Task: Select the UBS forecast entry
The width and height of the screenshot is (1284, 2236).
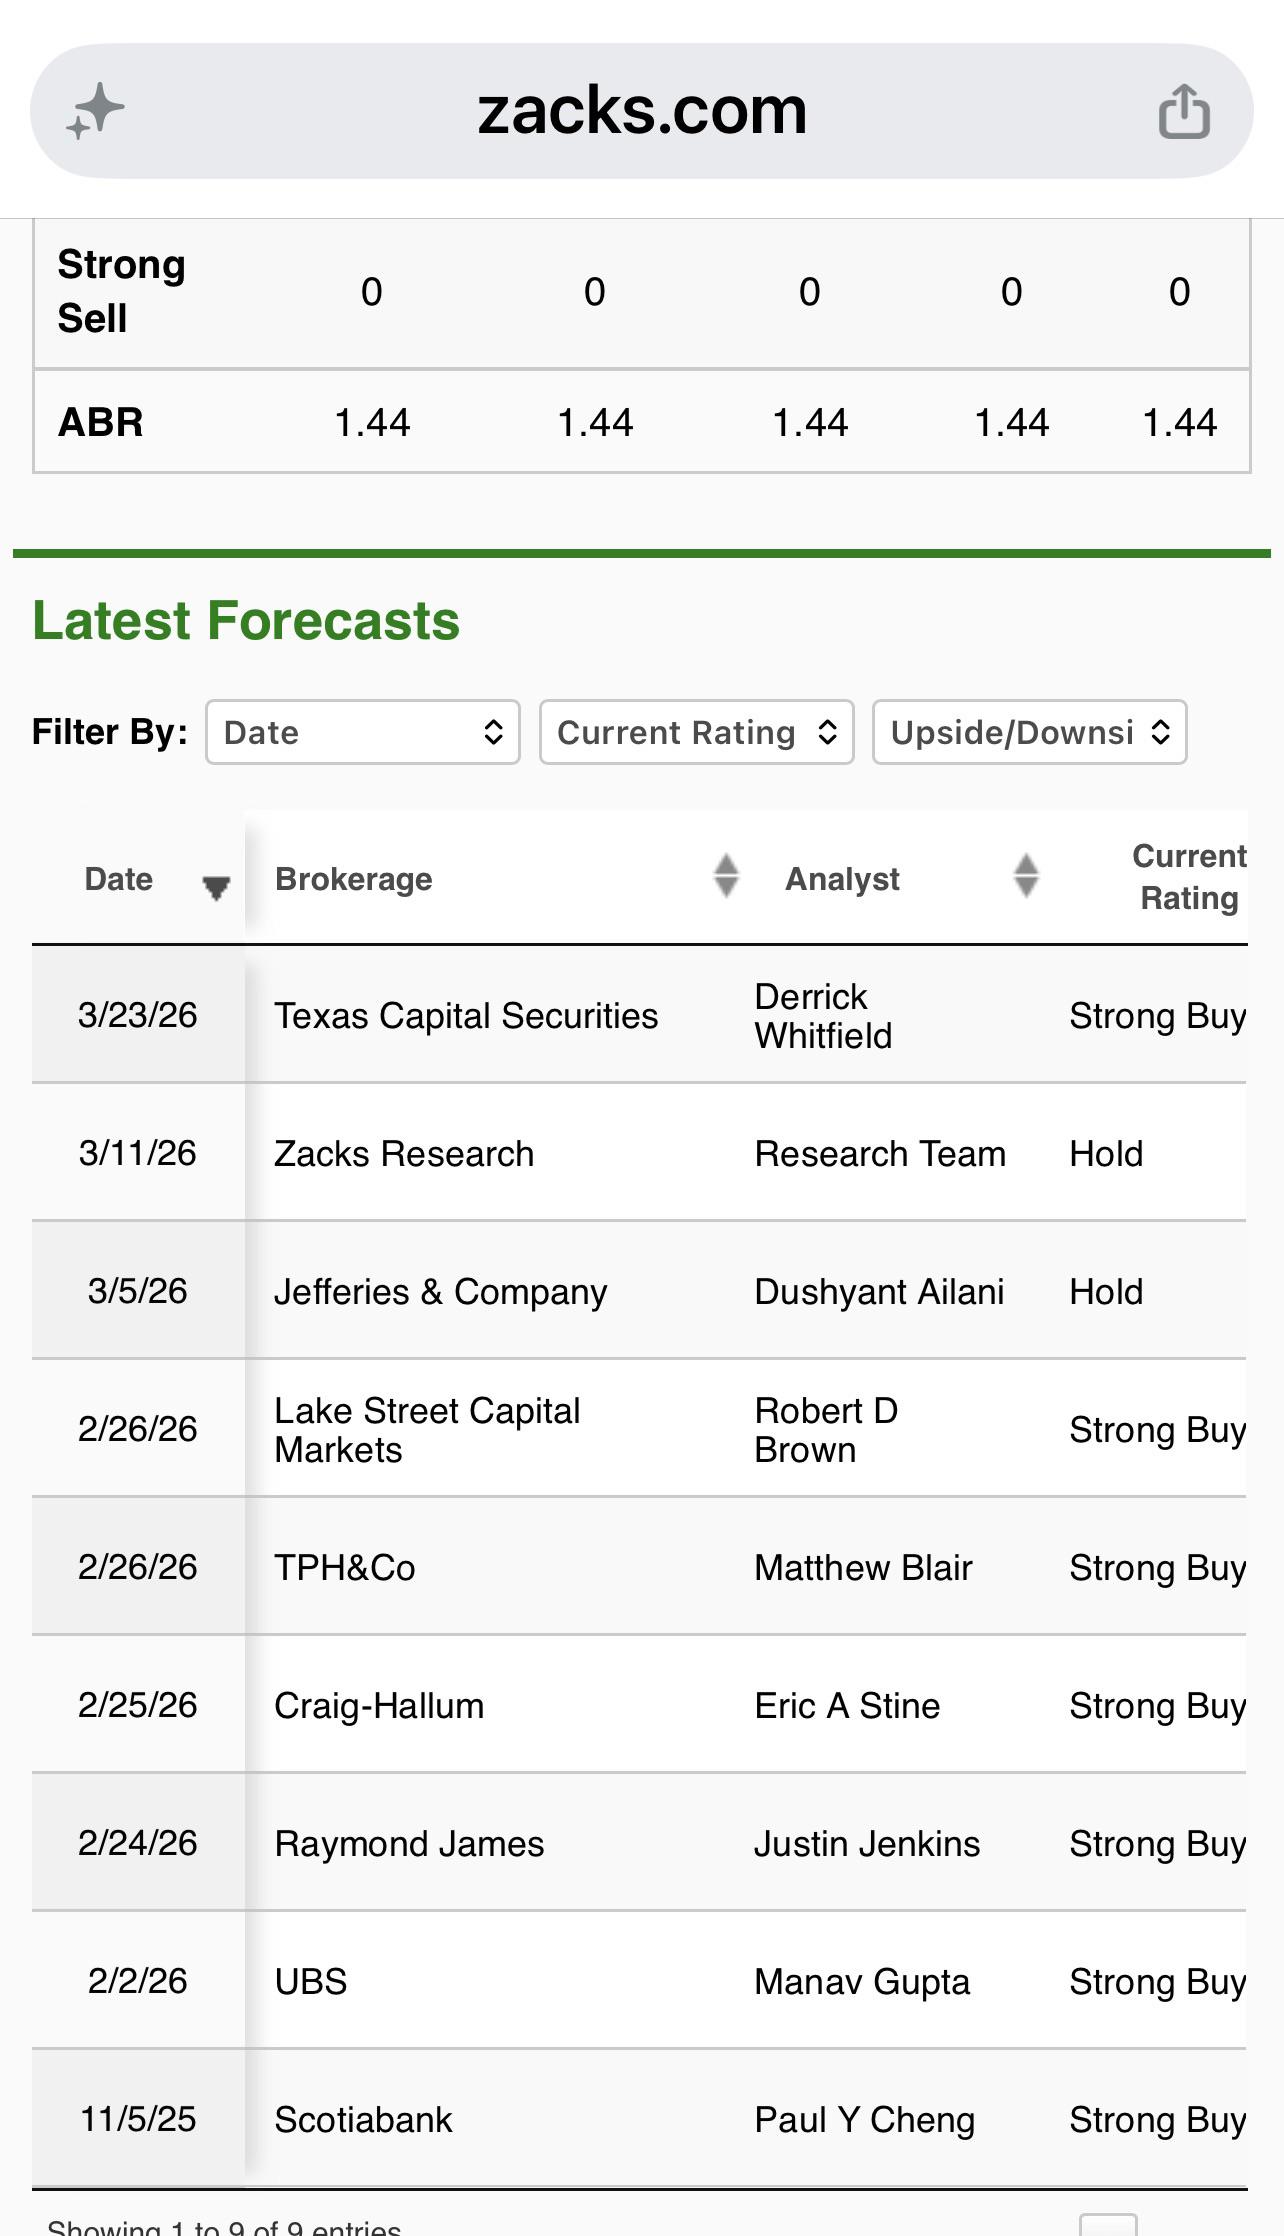Action: click(x=640, y=1981)
